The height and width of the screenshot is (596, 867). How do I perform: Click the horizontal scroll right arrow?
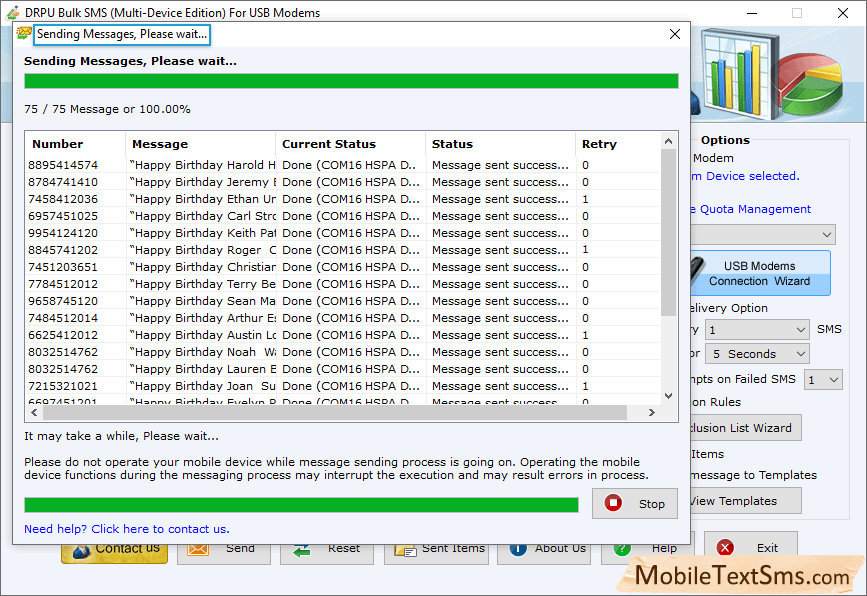652,412
